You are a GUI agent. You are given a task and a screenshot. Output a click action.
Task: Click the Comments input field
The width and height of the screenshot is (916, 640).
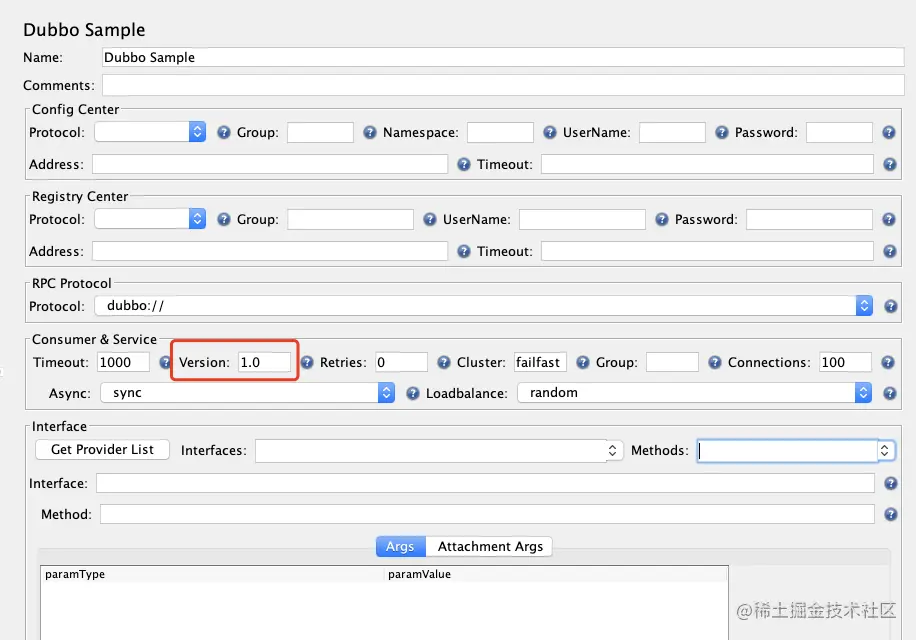pyautogui.click(x=503, y=85)
